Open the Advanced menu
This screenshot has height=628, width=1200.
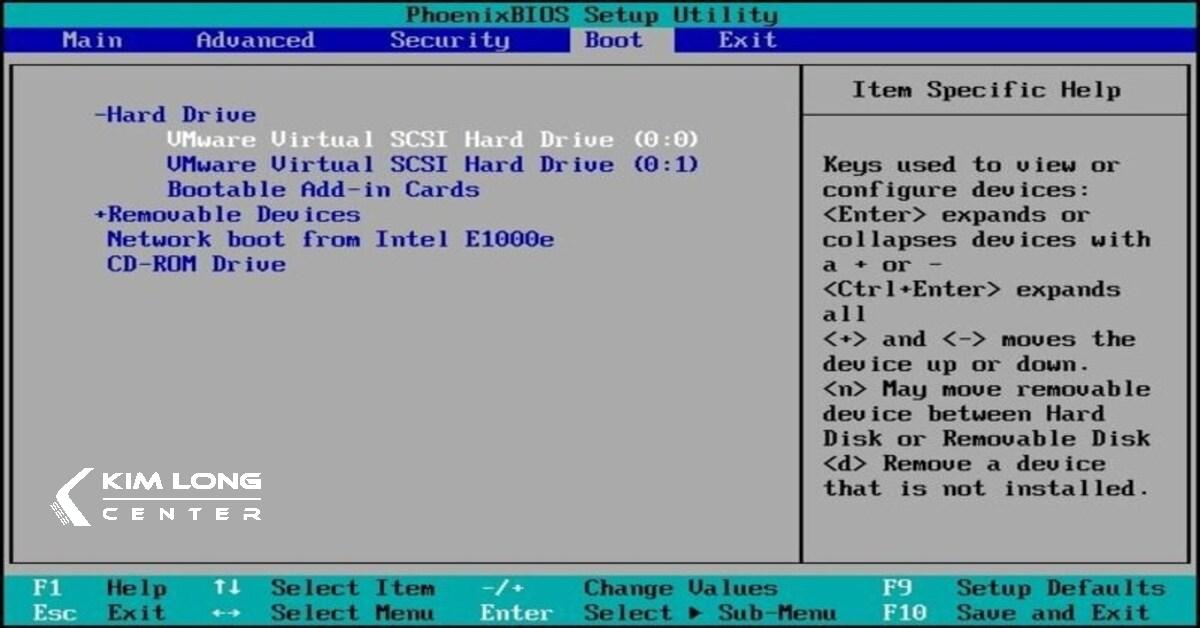coord(257,40)
